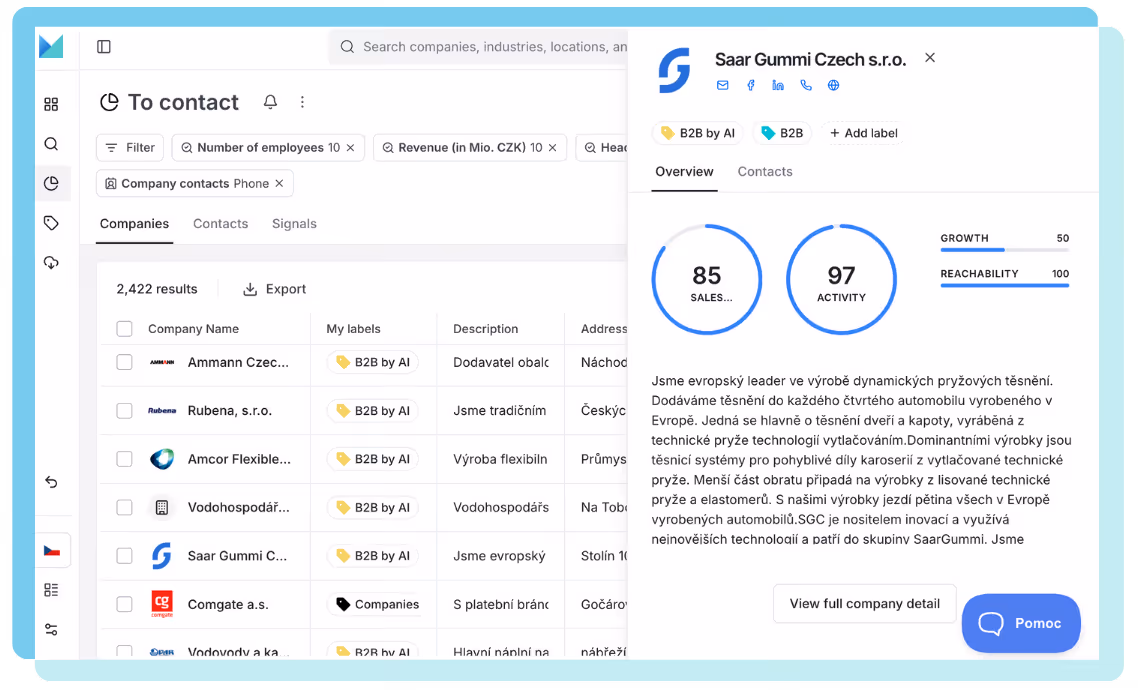Click the app logo in the sidebar

tap(51, 46)
